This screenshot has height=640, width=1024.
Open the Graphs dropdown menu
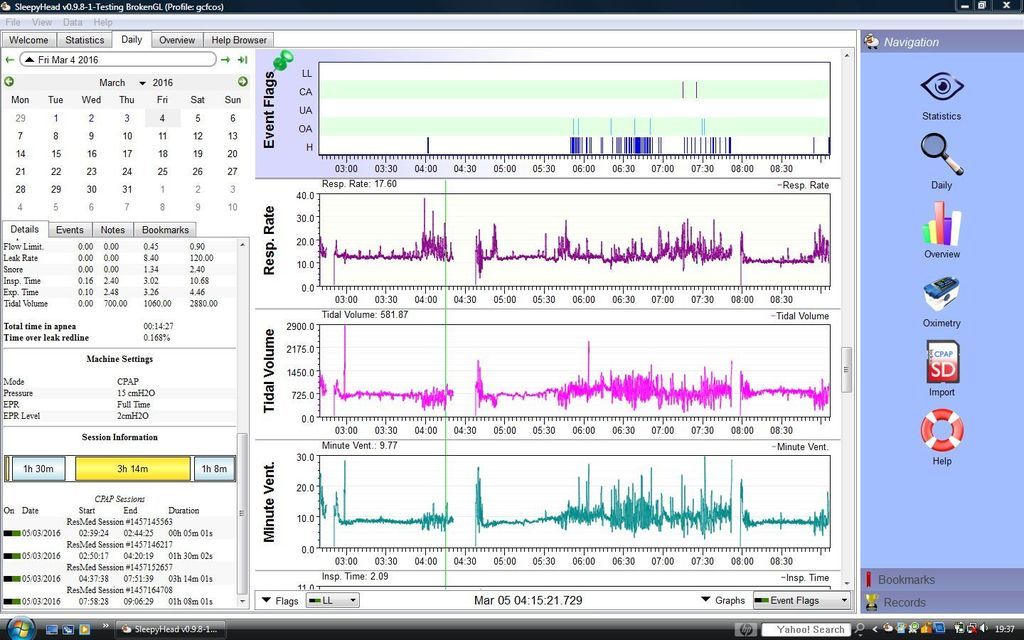pos(723,600)
